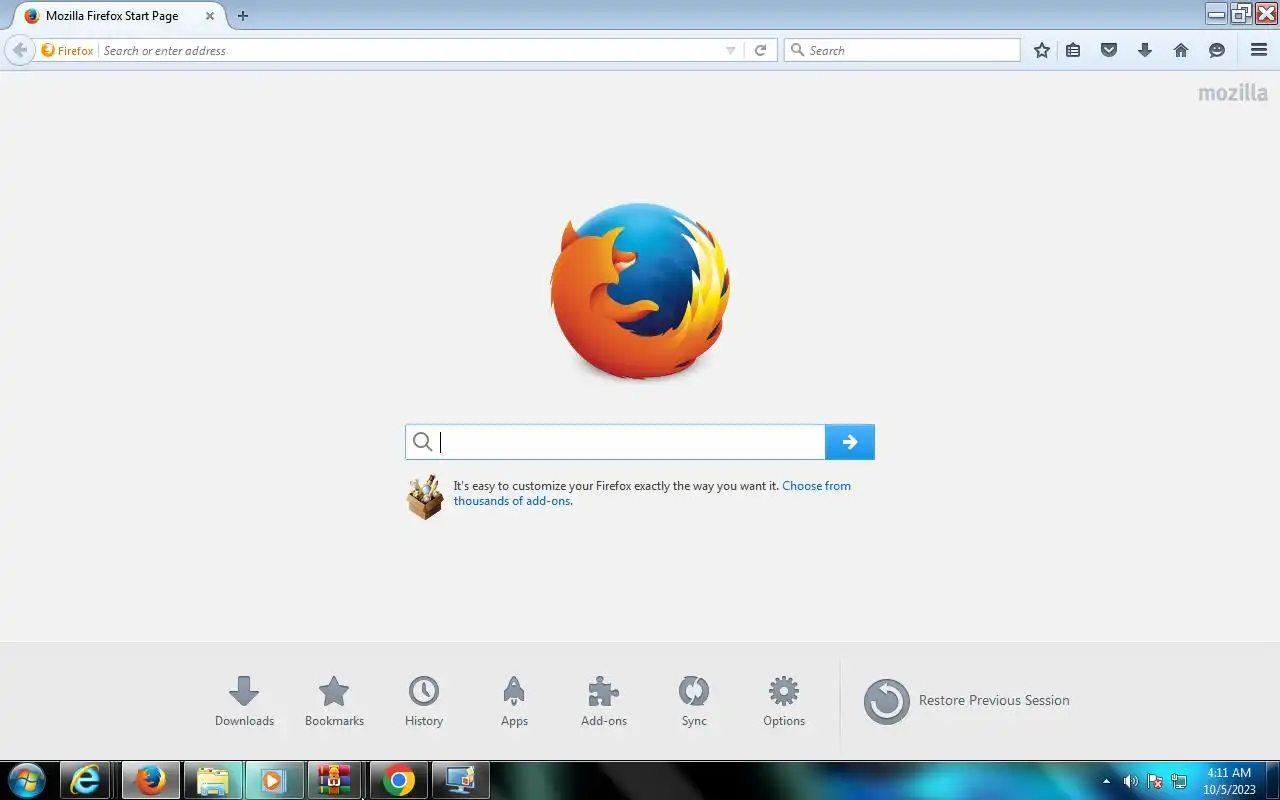This screenshot has height=800, width=1280.
Task: Click Restore Previous Session
Action: tap(967, 701)
